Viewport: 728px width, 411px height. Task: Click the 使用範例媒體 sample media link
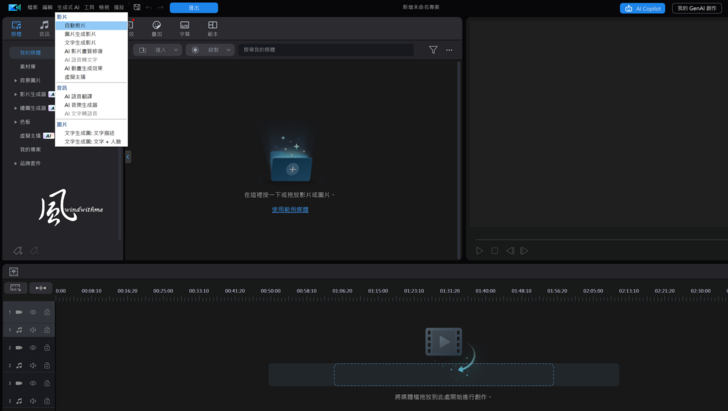[290, 210]
